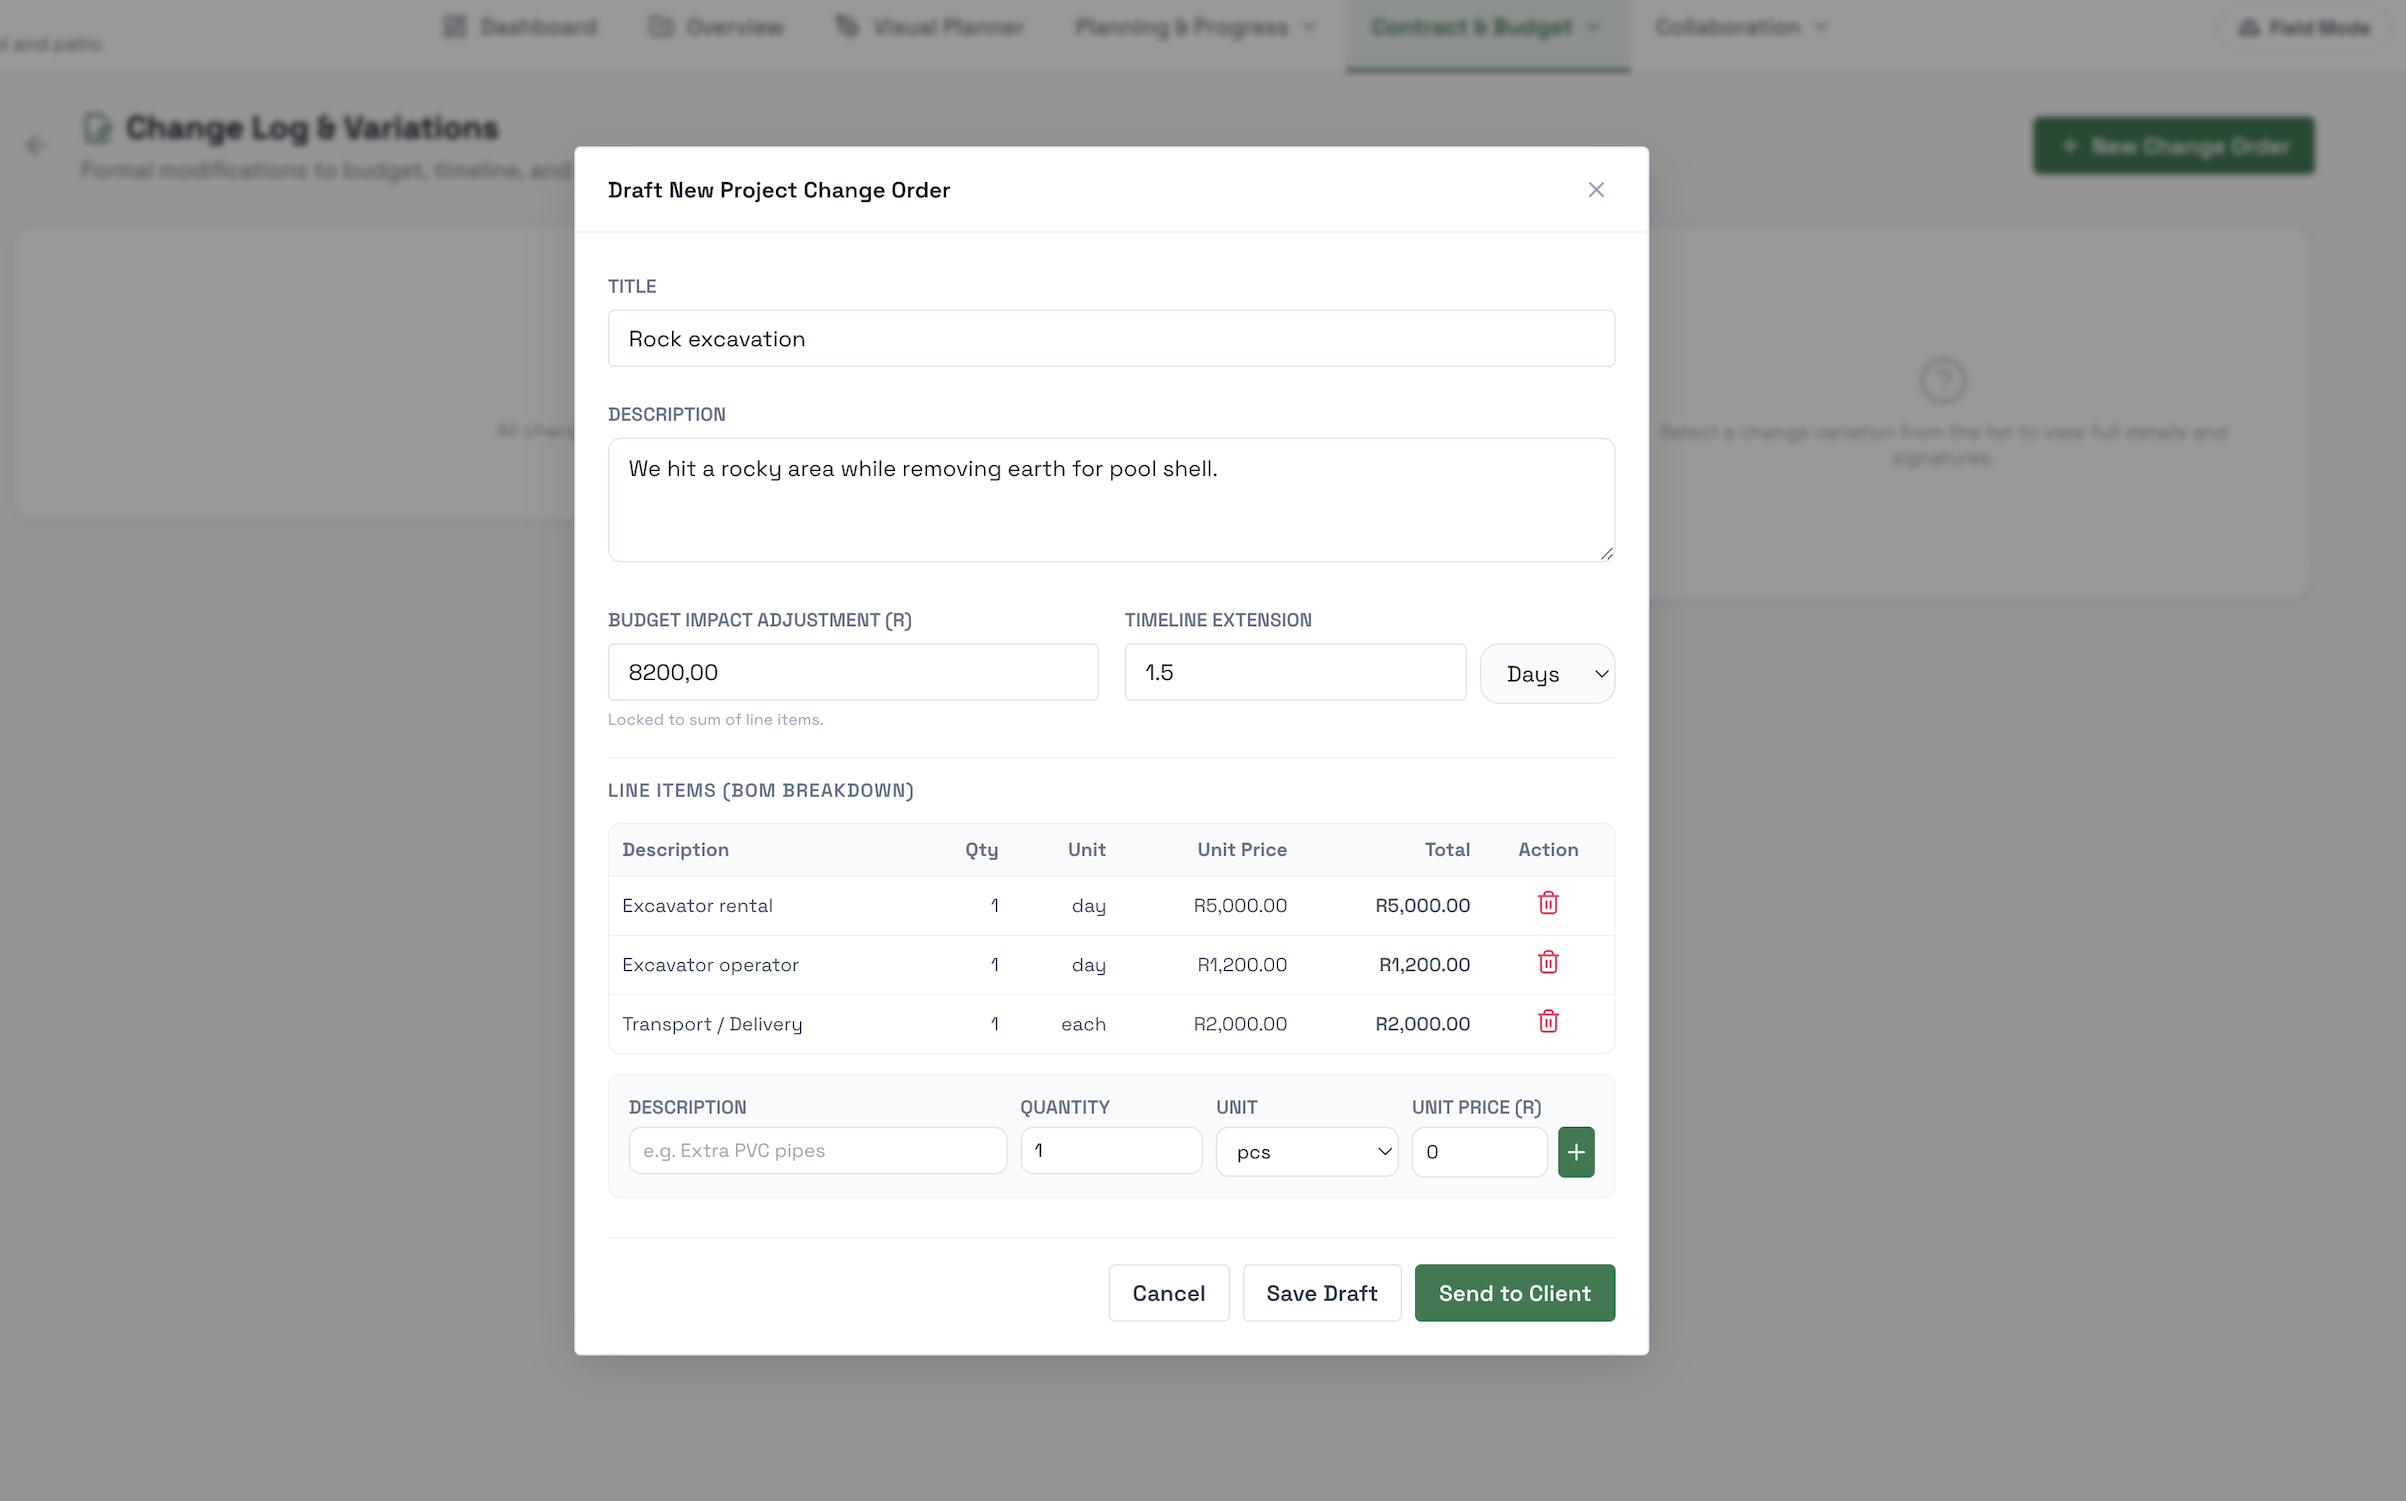Click the Visual Planner icon in navigation
The height and width of the screenshot is (1501, 2406).
point(847,27)
